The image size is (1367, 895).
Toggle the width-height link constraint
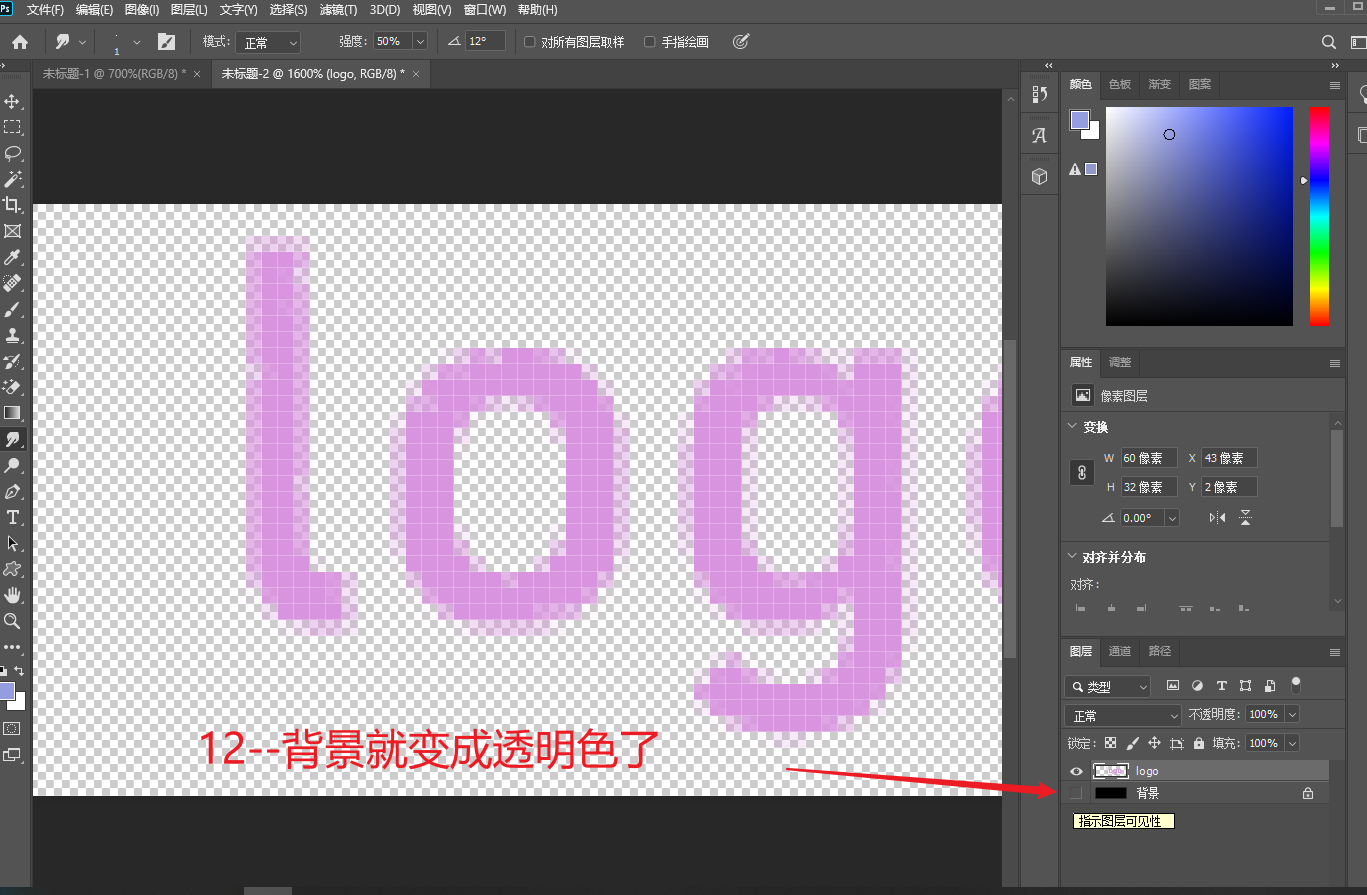click(x=1082, y=472)
